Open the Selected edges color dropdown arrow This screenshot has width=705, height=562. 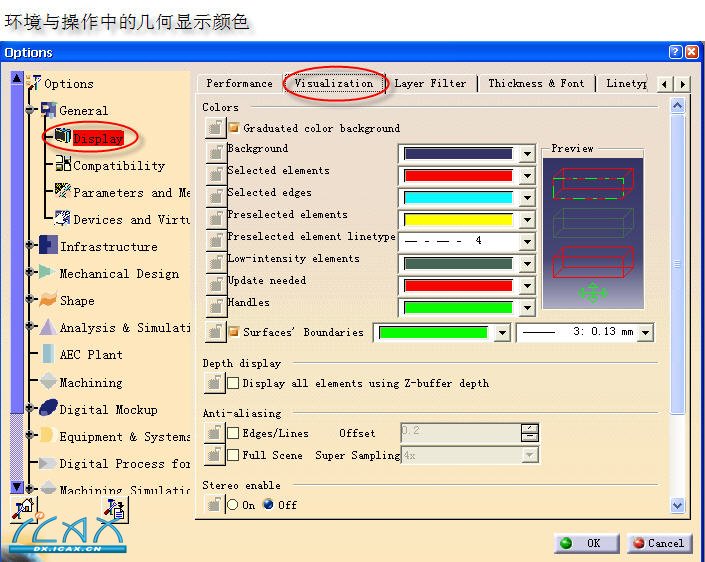tap(527, 198)
